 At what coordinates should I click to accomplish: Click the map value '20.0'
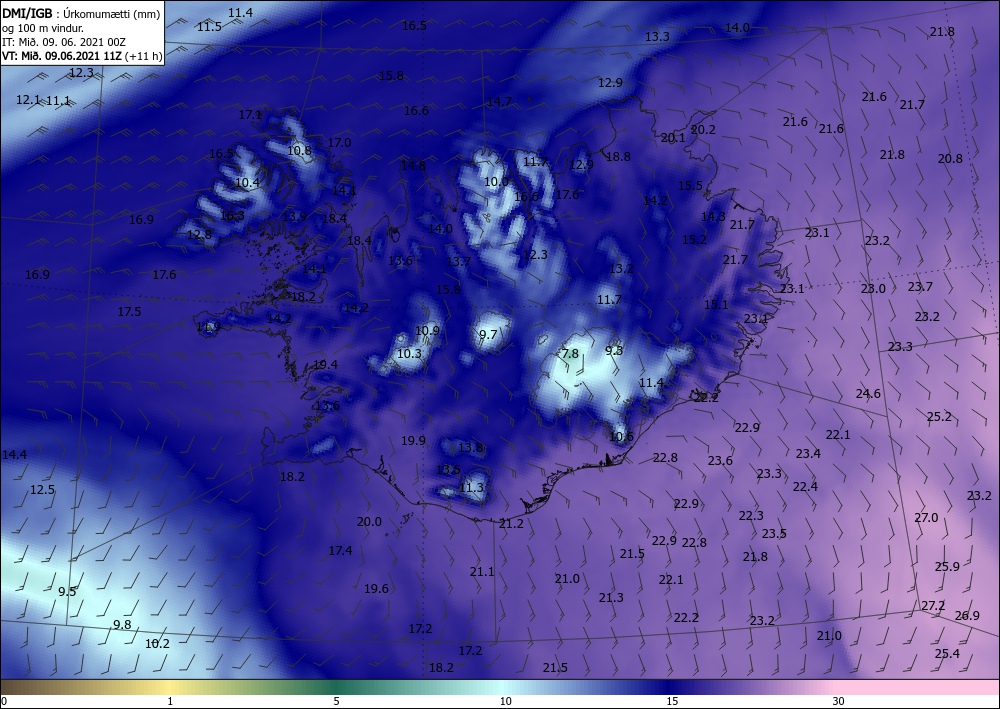369,522
